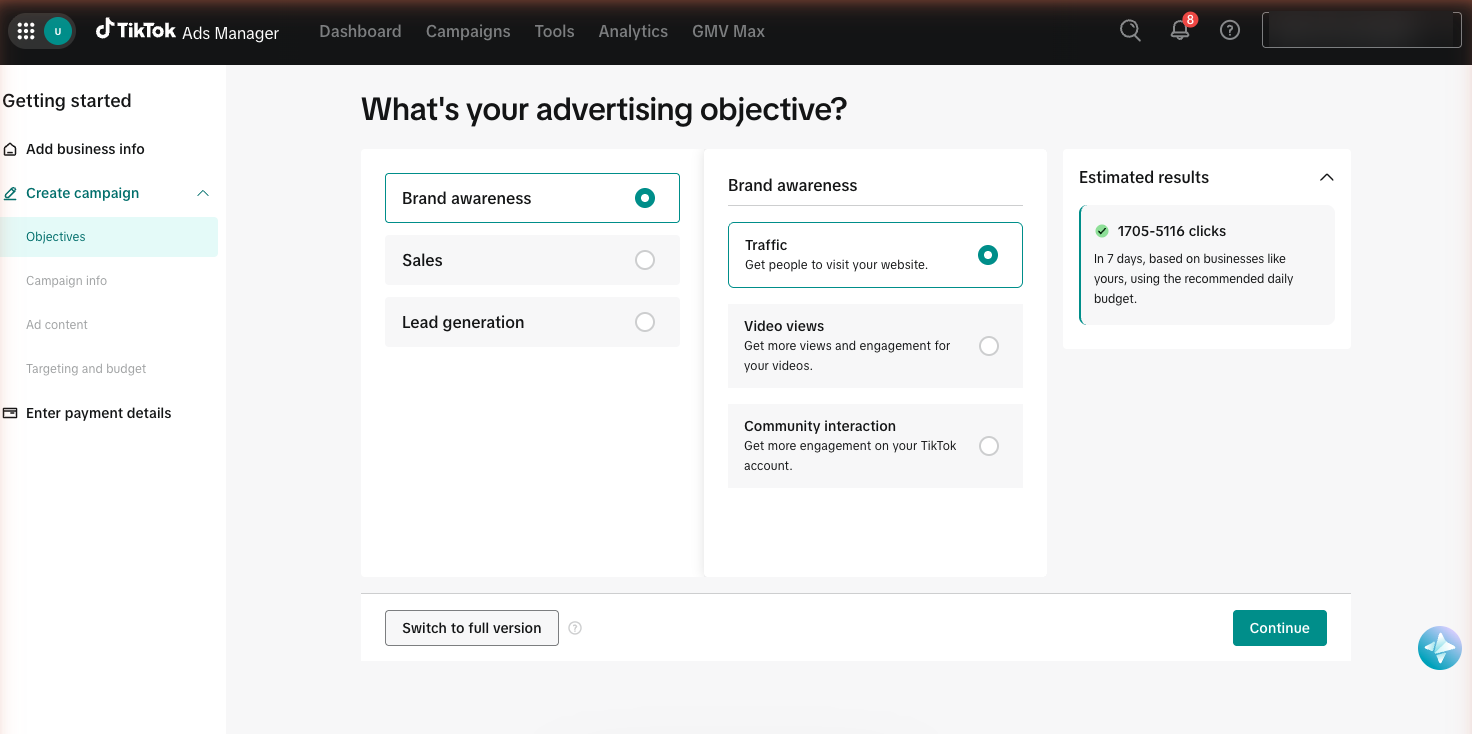The width and height of the screenshot is (1472, 734).
Task: Click the home icon beside Add business info
Action: pos(10,149)
